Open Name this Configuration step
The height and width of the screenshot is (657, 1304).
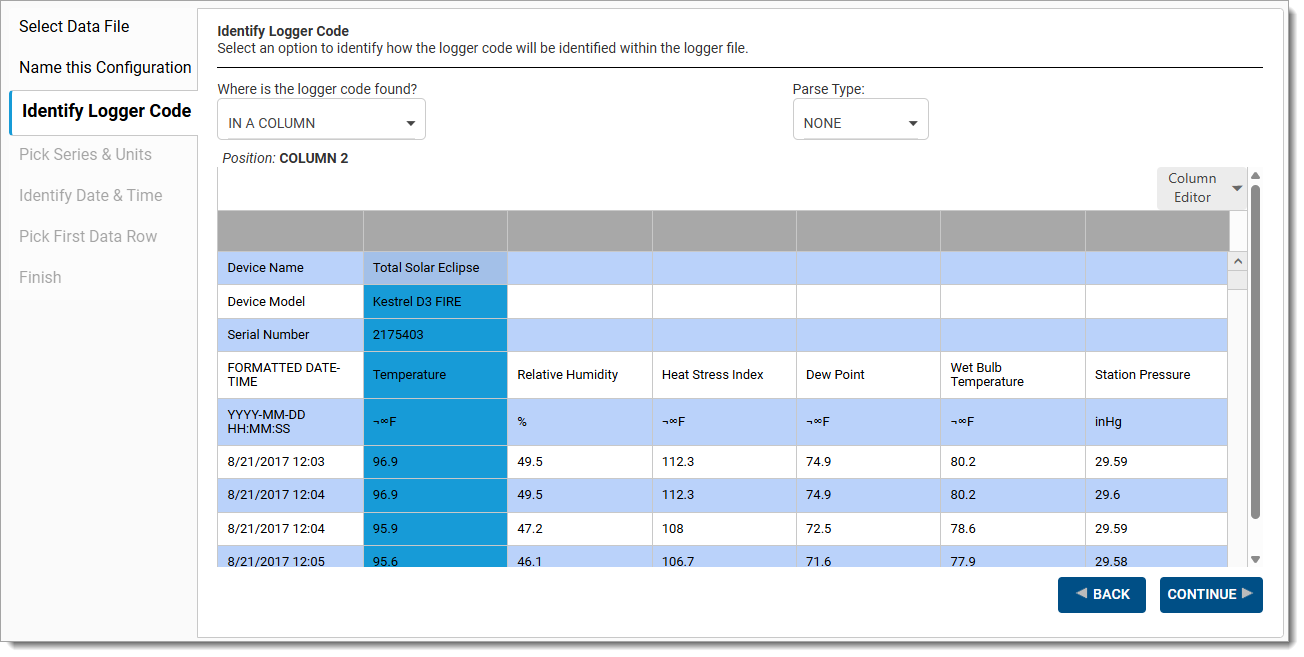click(105, 67)
